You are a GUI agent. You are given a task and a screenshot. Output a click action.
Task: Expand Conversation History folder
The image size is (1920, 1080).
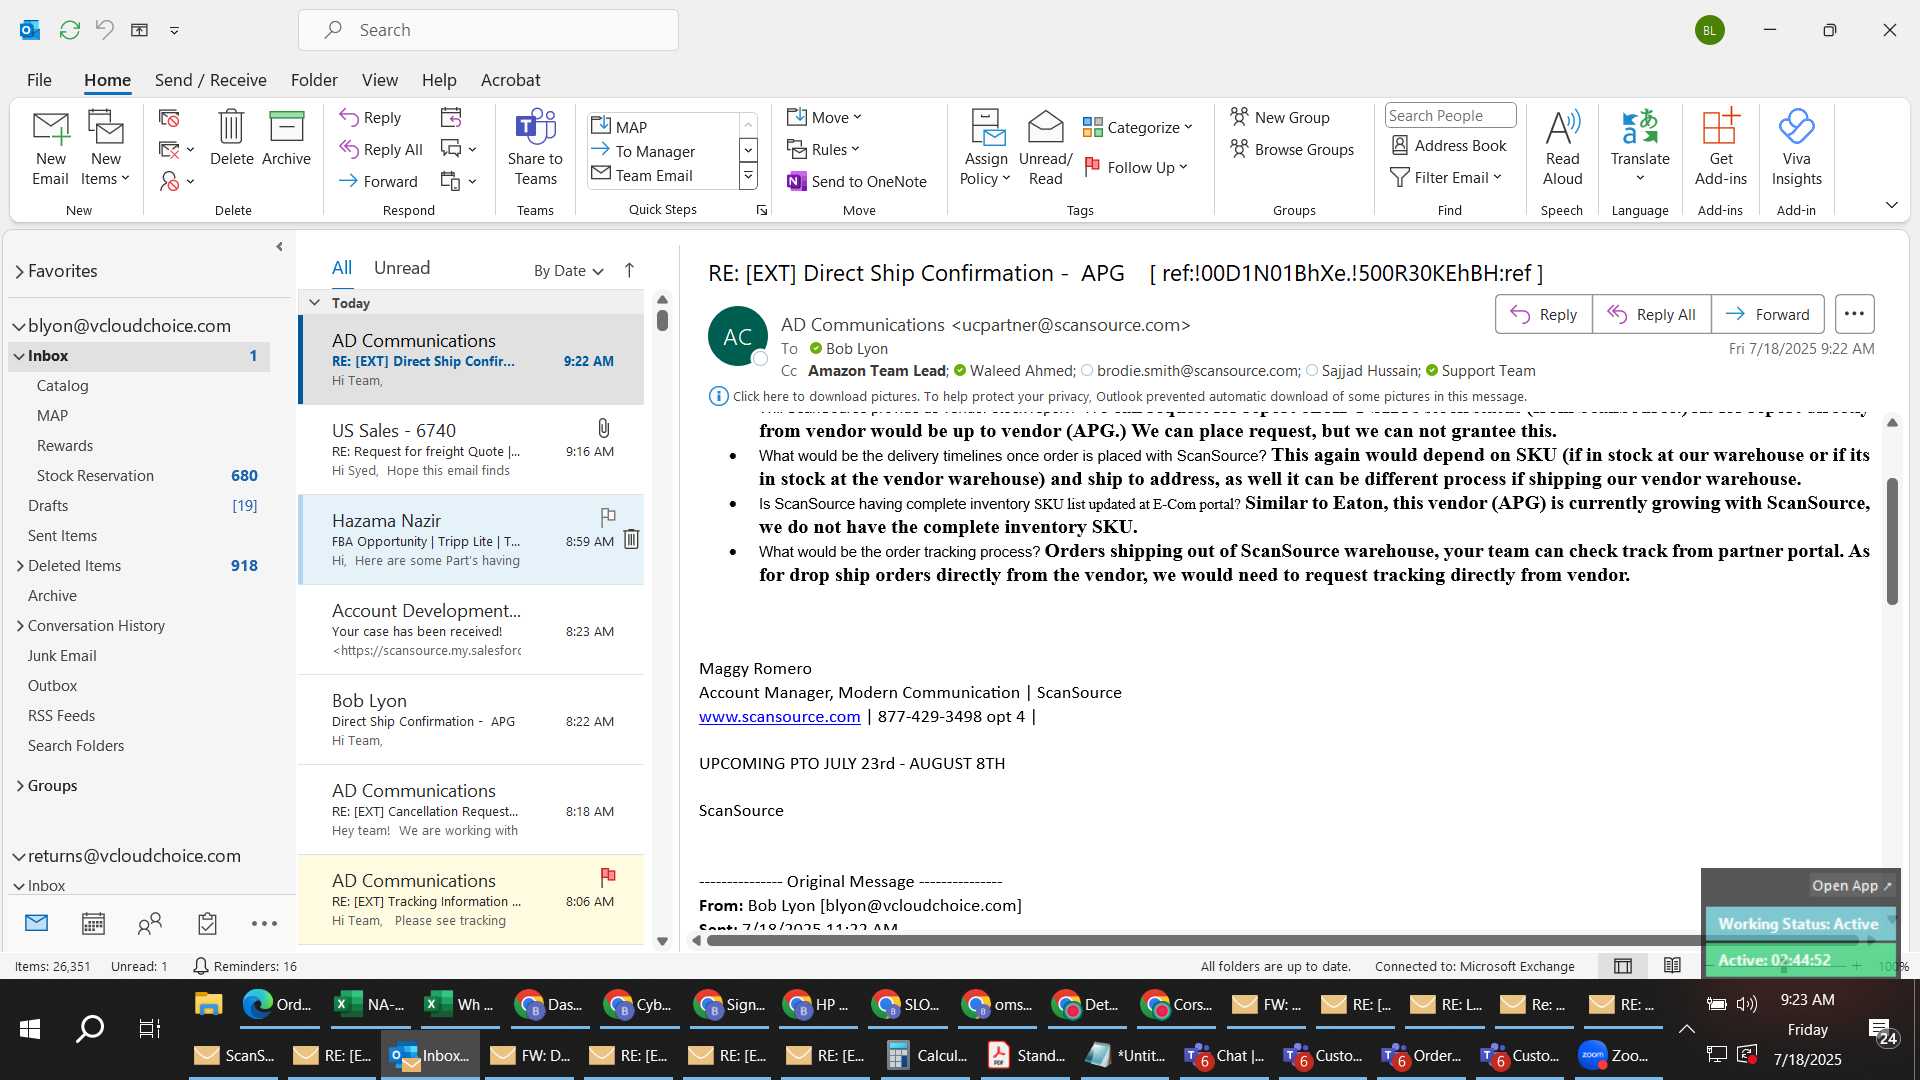[19, 625]
